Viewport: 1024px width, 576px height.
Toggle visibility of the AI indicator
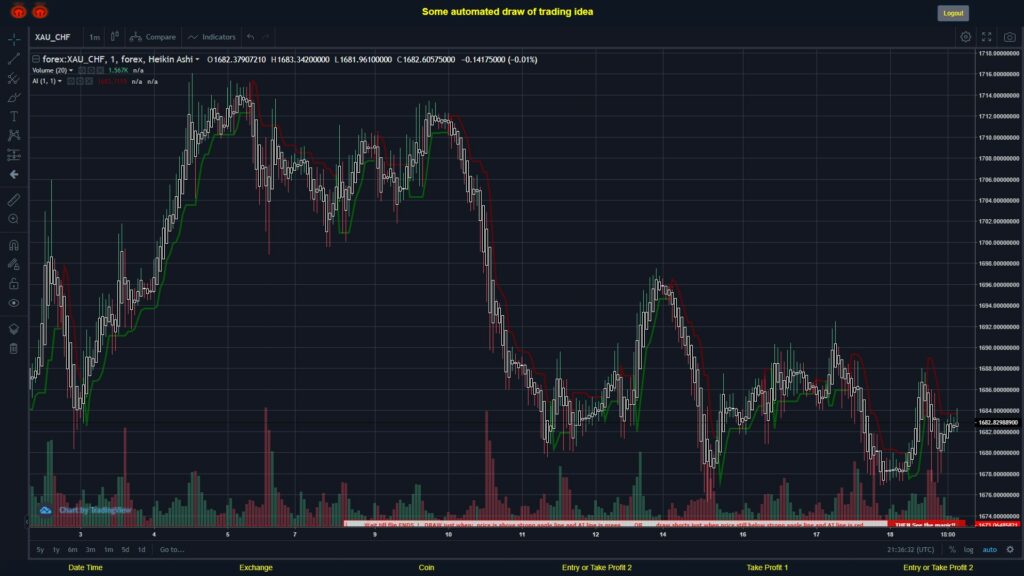click(71, 82)
